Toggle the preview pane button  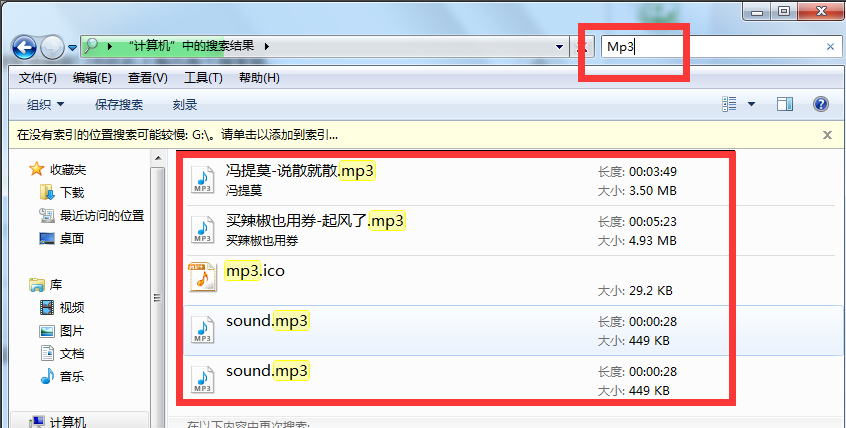click(x=785, y=105)
